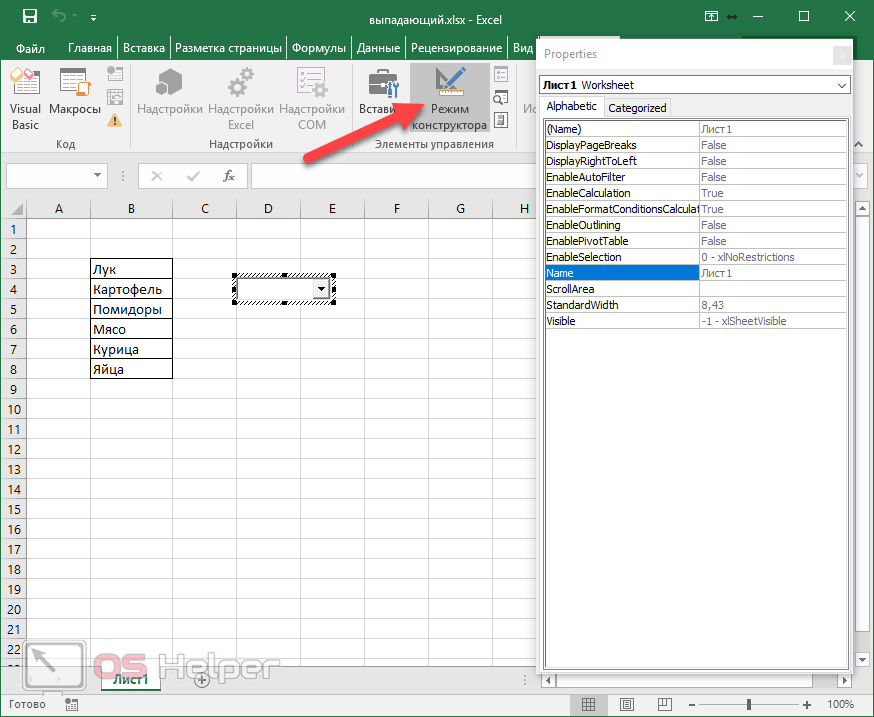This screenshot has height=717, width=874.
Task: Click the zoom slider in status bar
Action: tap(750, 704)
